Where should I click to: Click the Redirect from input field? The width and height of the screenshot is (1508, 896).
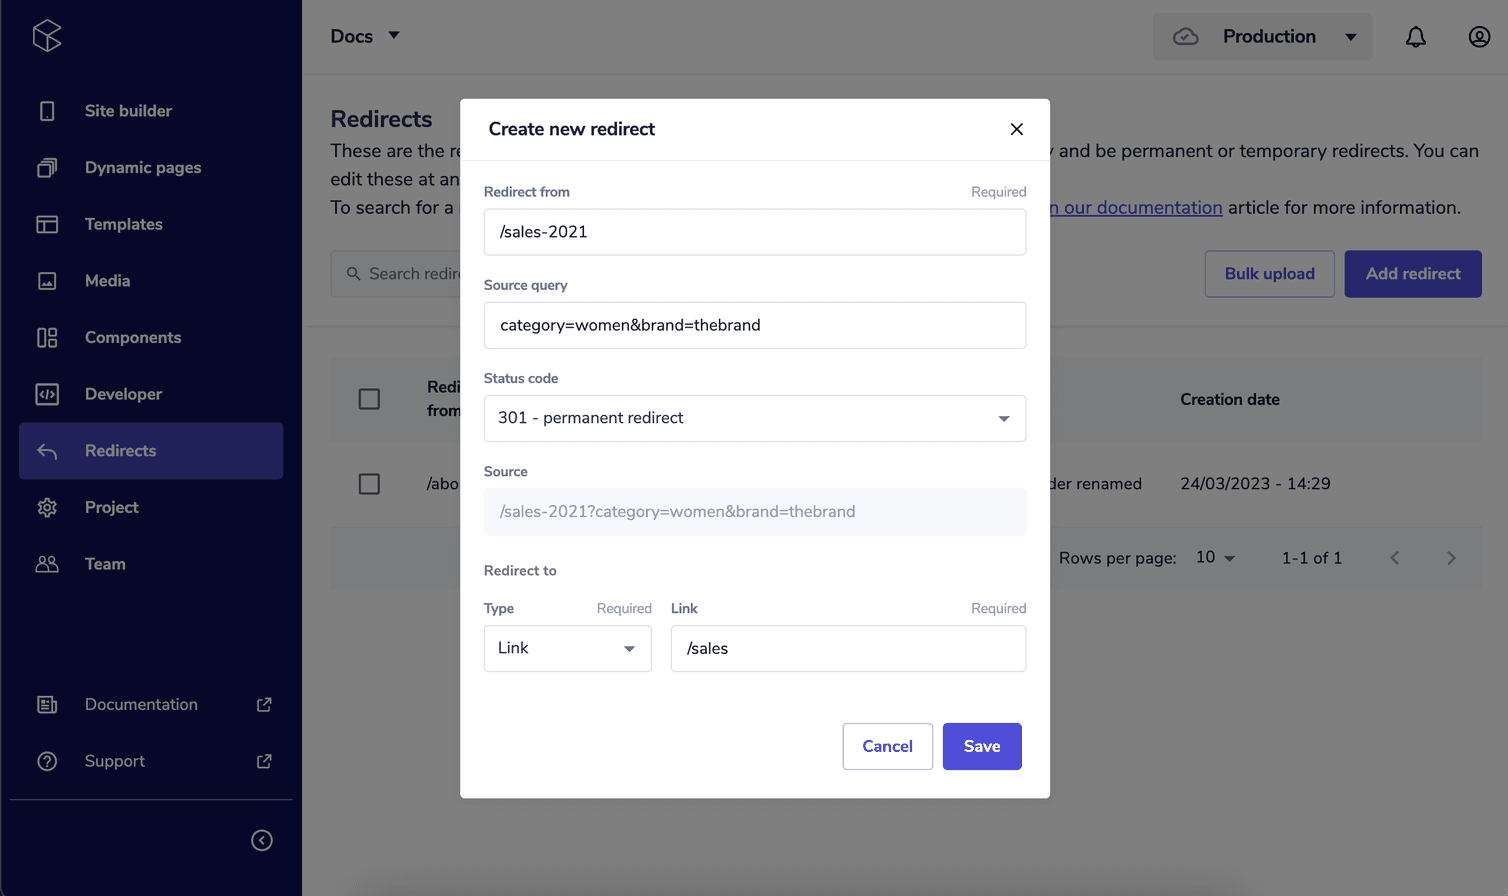[x=754, y=232]
